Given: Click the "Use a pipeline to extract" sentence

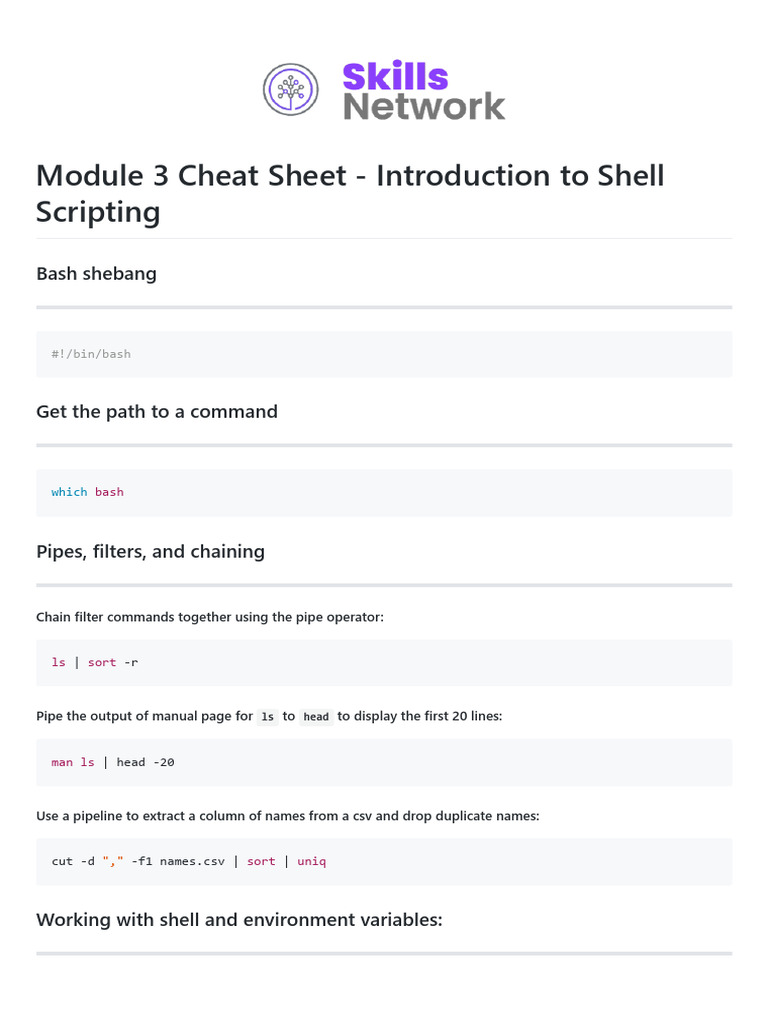Looking at the screenshot, I should click(287, 816).
